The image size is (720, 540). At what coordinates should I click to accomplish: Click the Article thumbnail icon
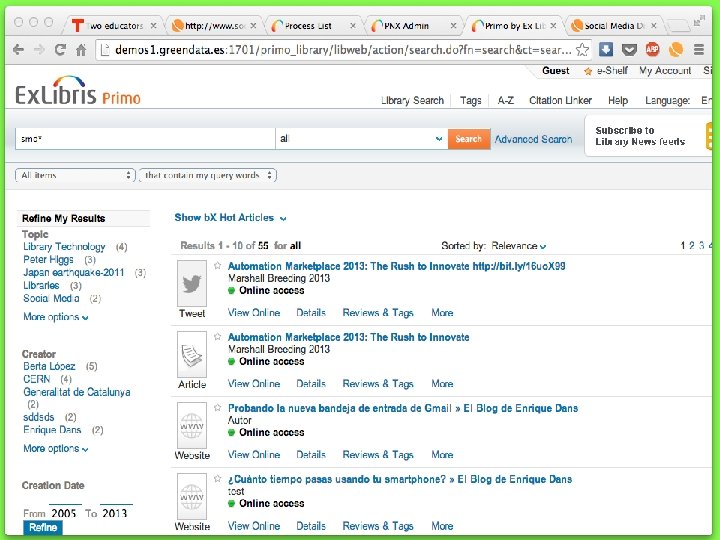[x=192, y=354]
